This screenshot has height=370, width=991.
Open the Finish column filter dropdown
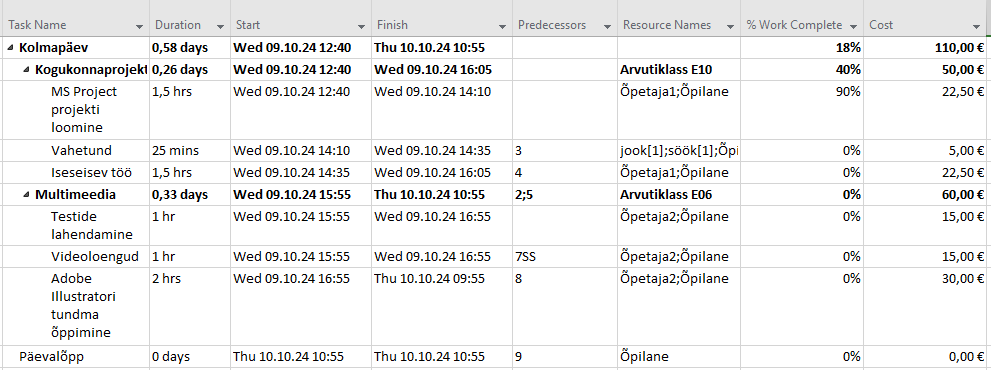tap(502, 26)
